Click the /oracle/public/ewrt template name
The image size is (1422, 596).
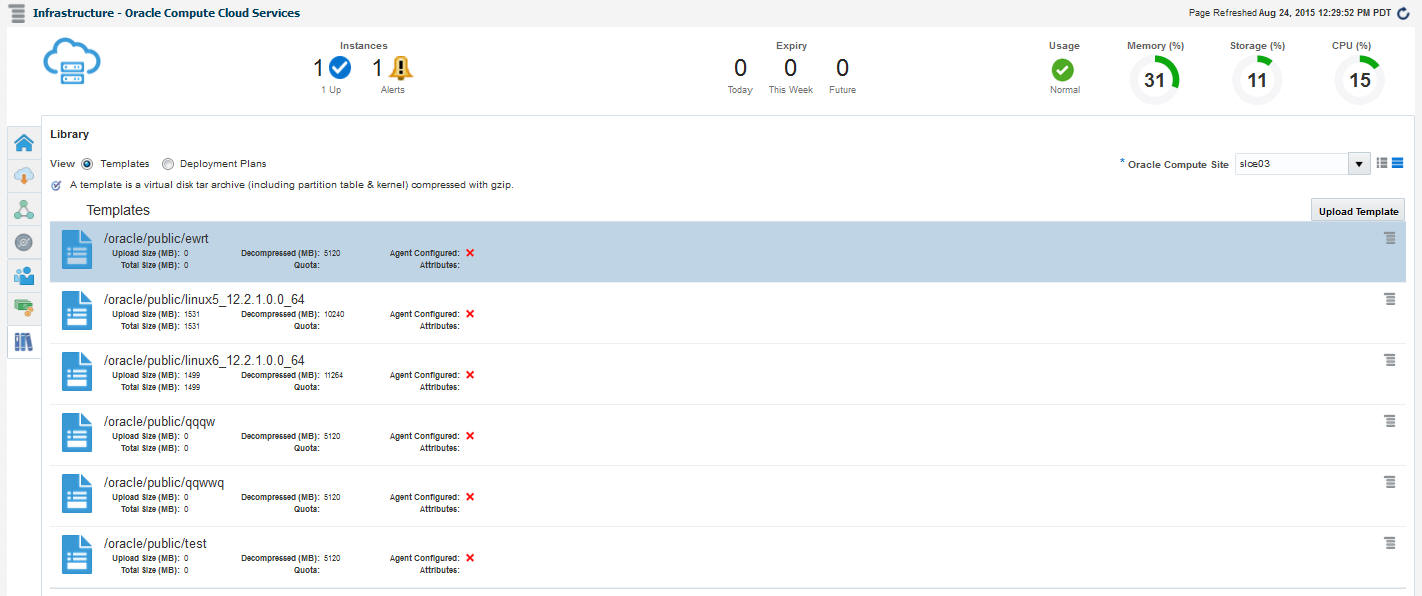click(x=156, y=238)
